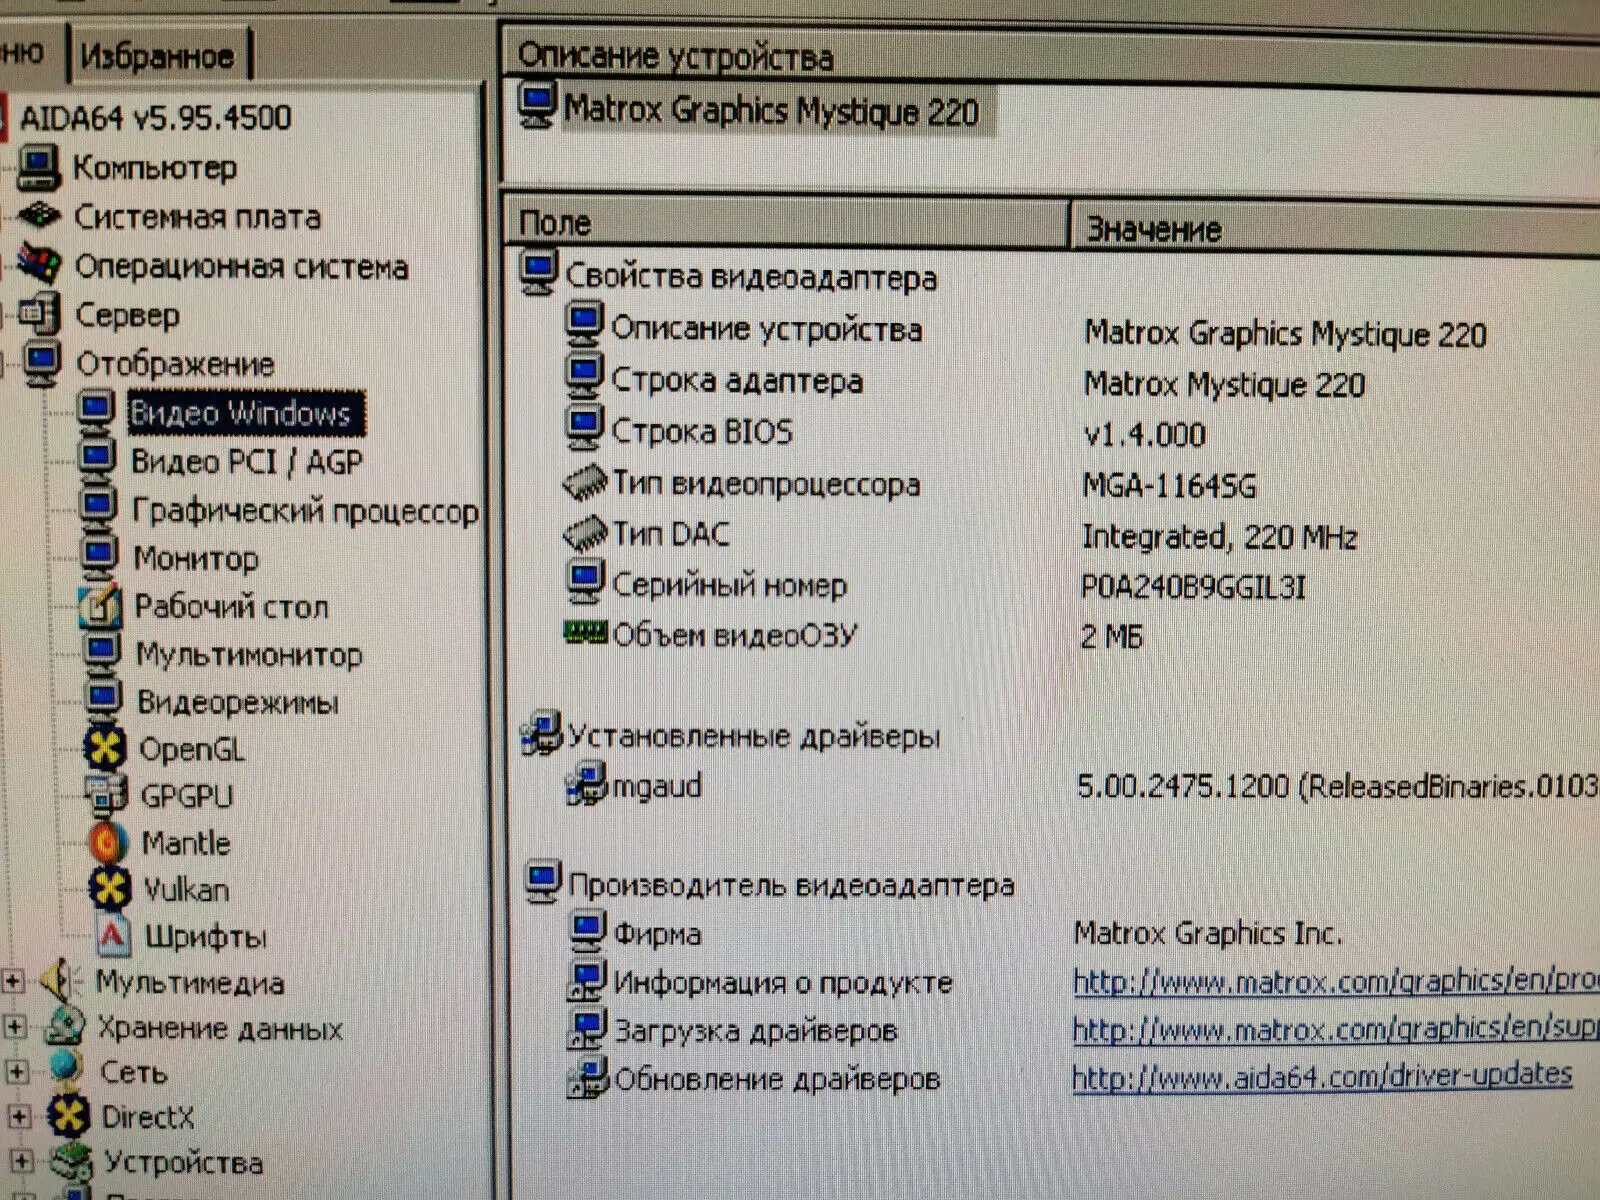Image resolution: width=1600 pixels, height=1200 pixels.
Task: Expand the DirectX tree node
Action: [x=19, y=1116]
